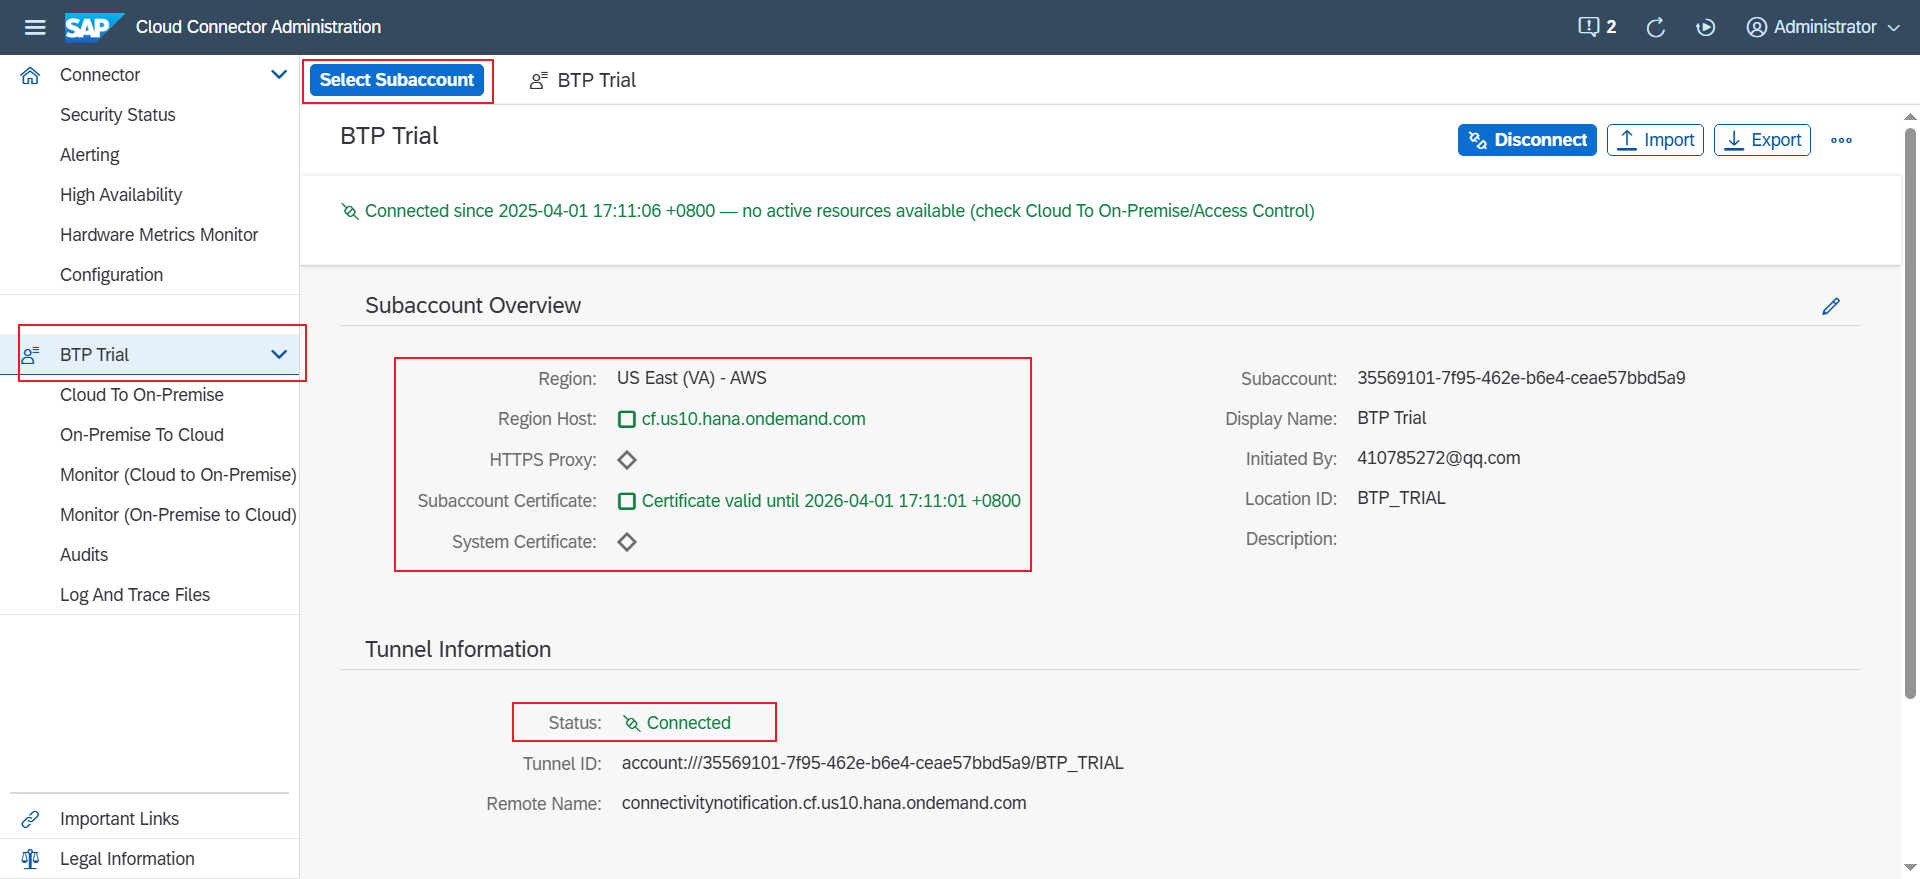Click the Tunnel ID value

click(x=872, y=763)
